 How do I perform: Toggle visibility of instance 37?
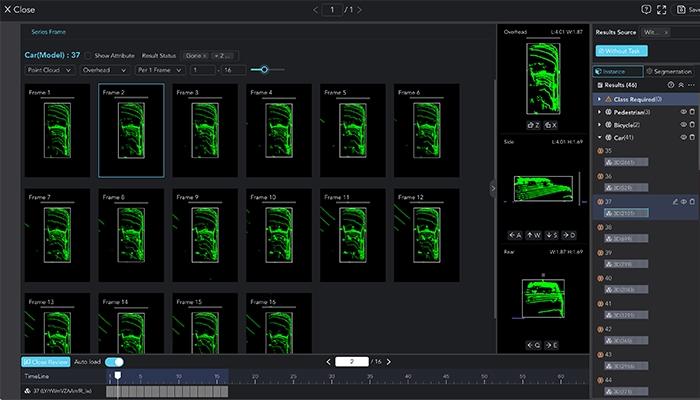[683, 202]
